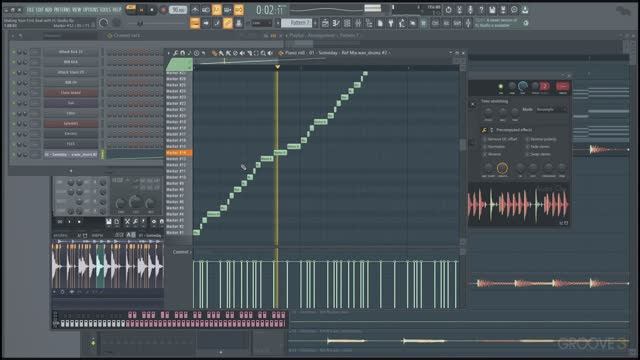Viewport: 640px width, 360px height.
Task: Open the mixer track selector for 808 Kick
Action: pyautogui.click(x=35, y=62)
